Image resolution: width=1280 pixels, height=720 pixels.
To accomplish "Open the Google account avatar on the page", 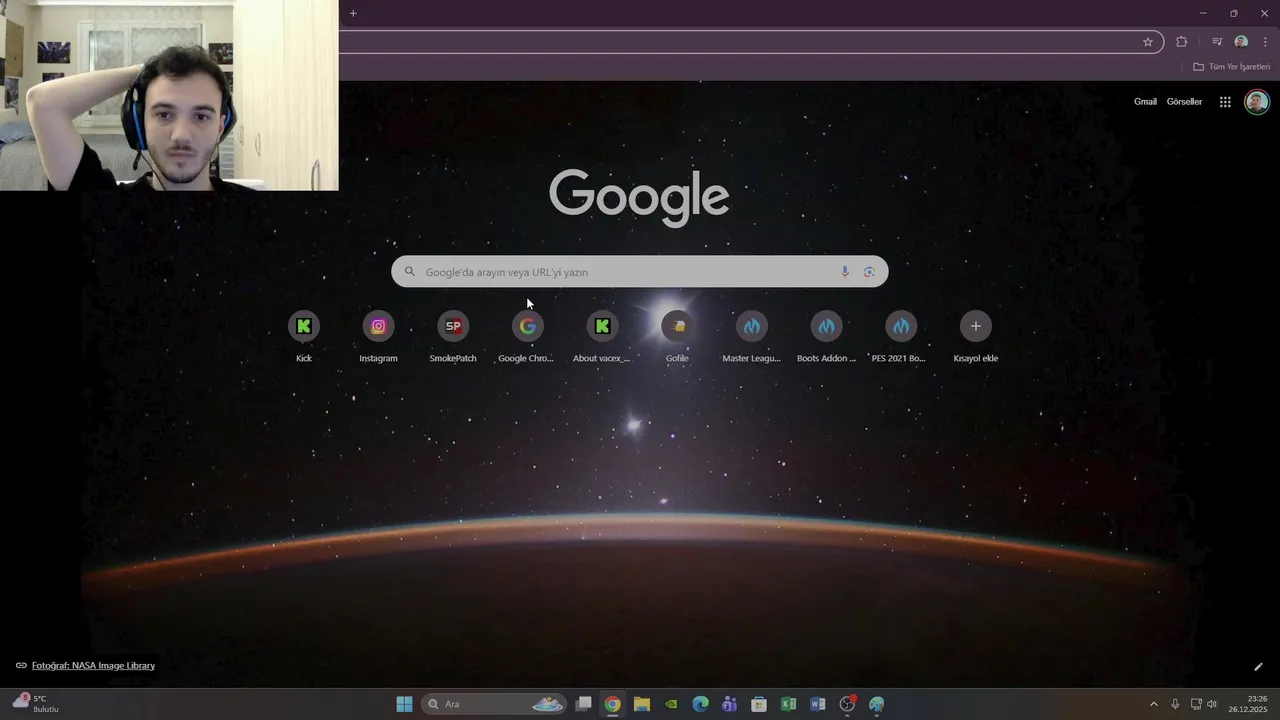I will 1257,102.
